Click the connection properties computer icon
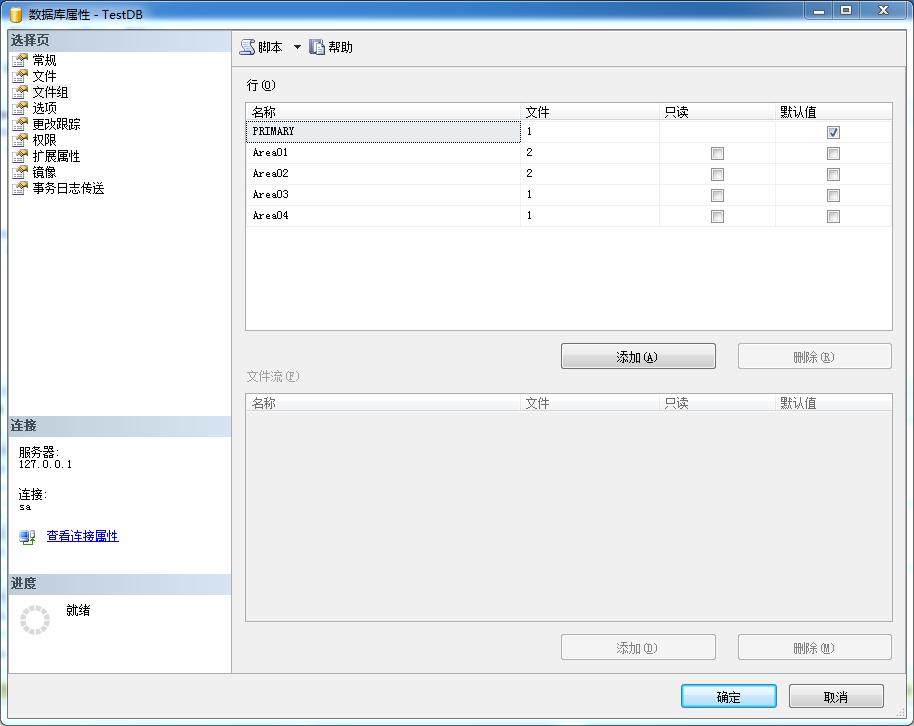This screenshot has width=914, height=726. click(x=27, y=537)
